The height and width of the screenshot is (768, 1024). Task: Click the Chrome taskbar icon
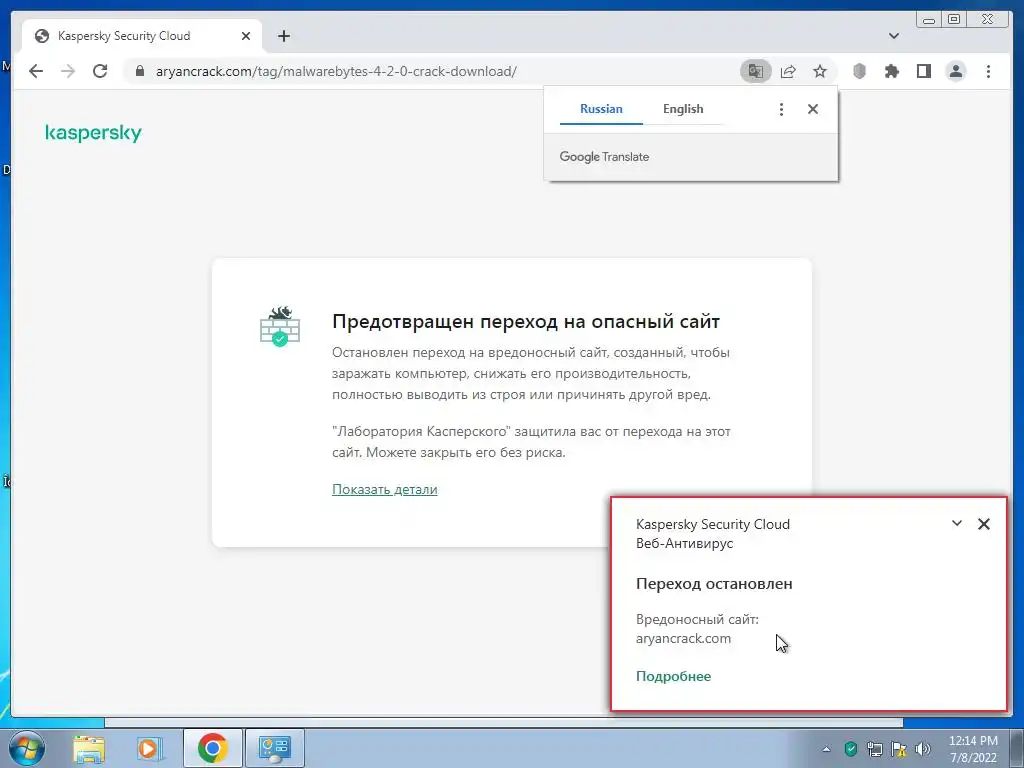click(x=212, y=748)
